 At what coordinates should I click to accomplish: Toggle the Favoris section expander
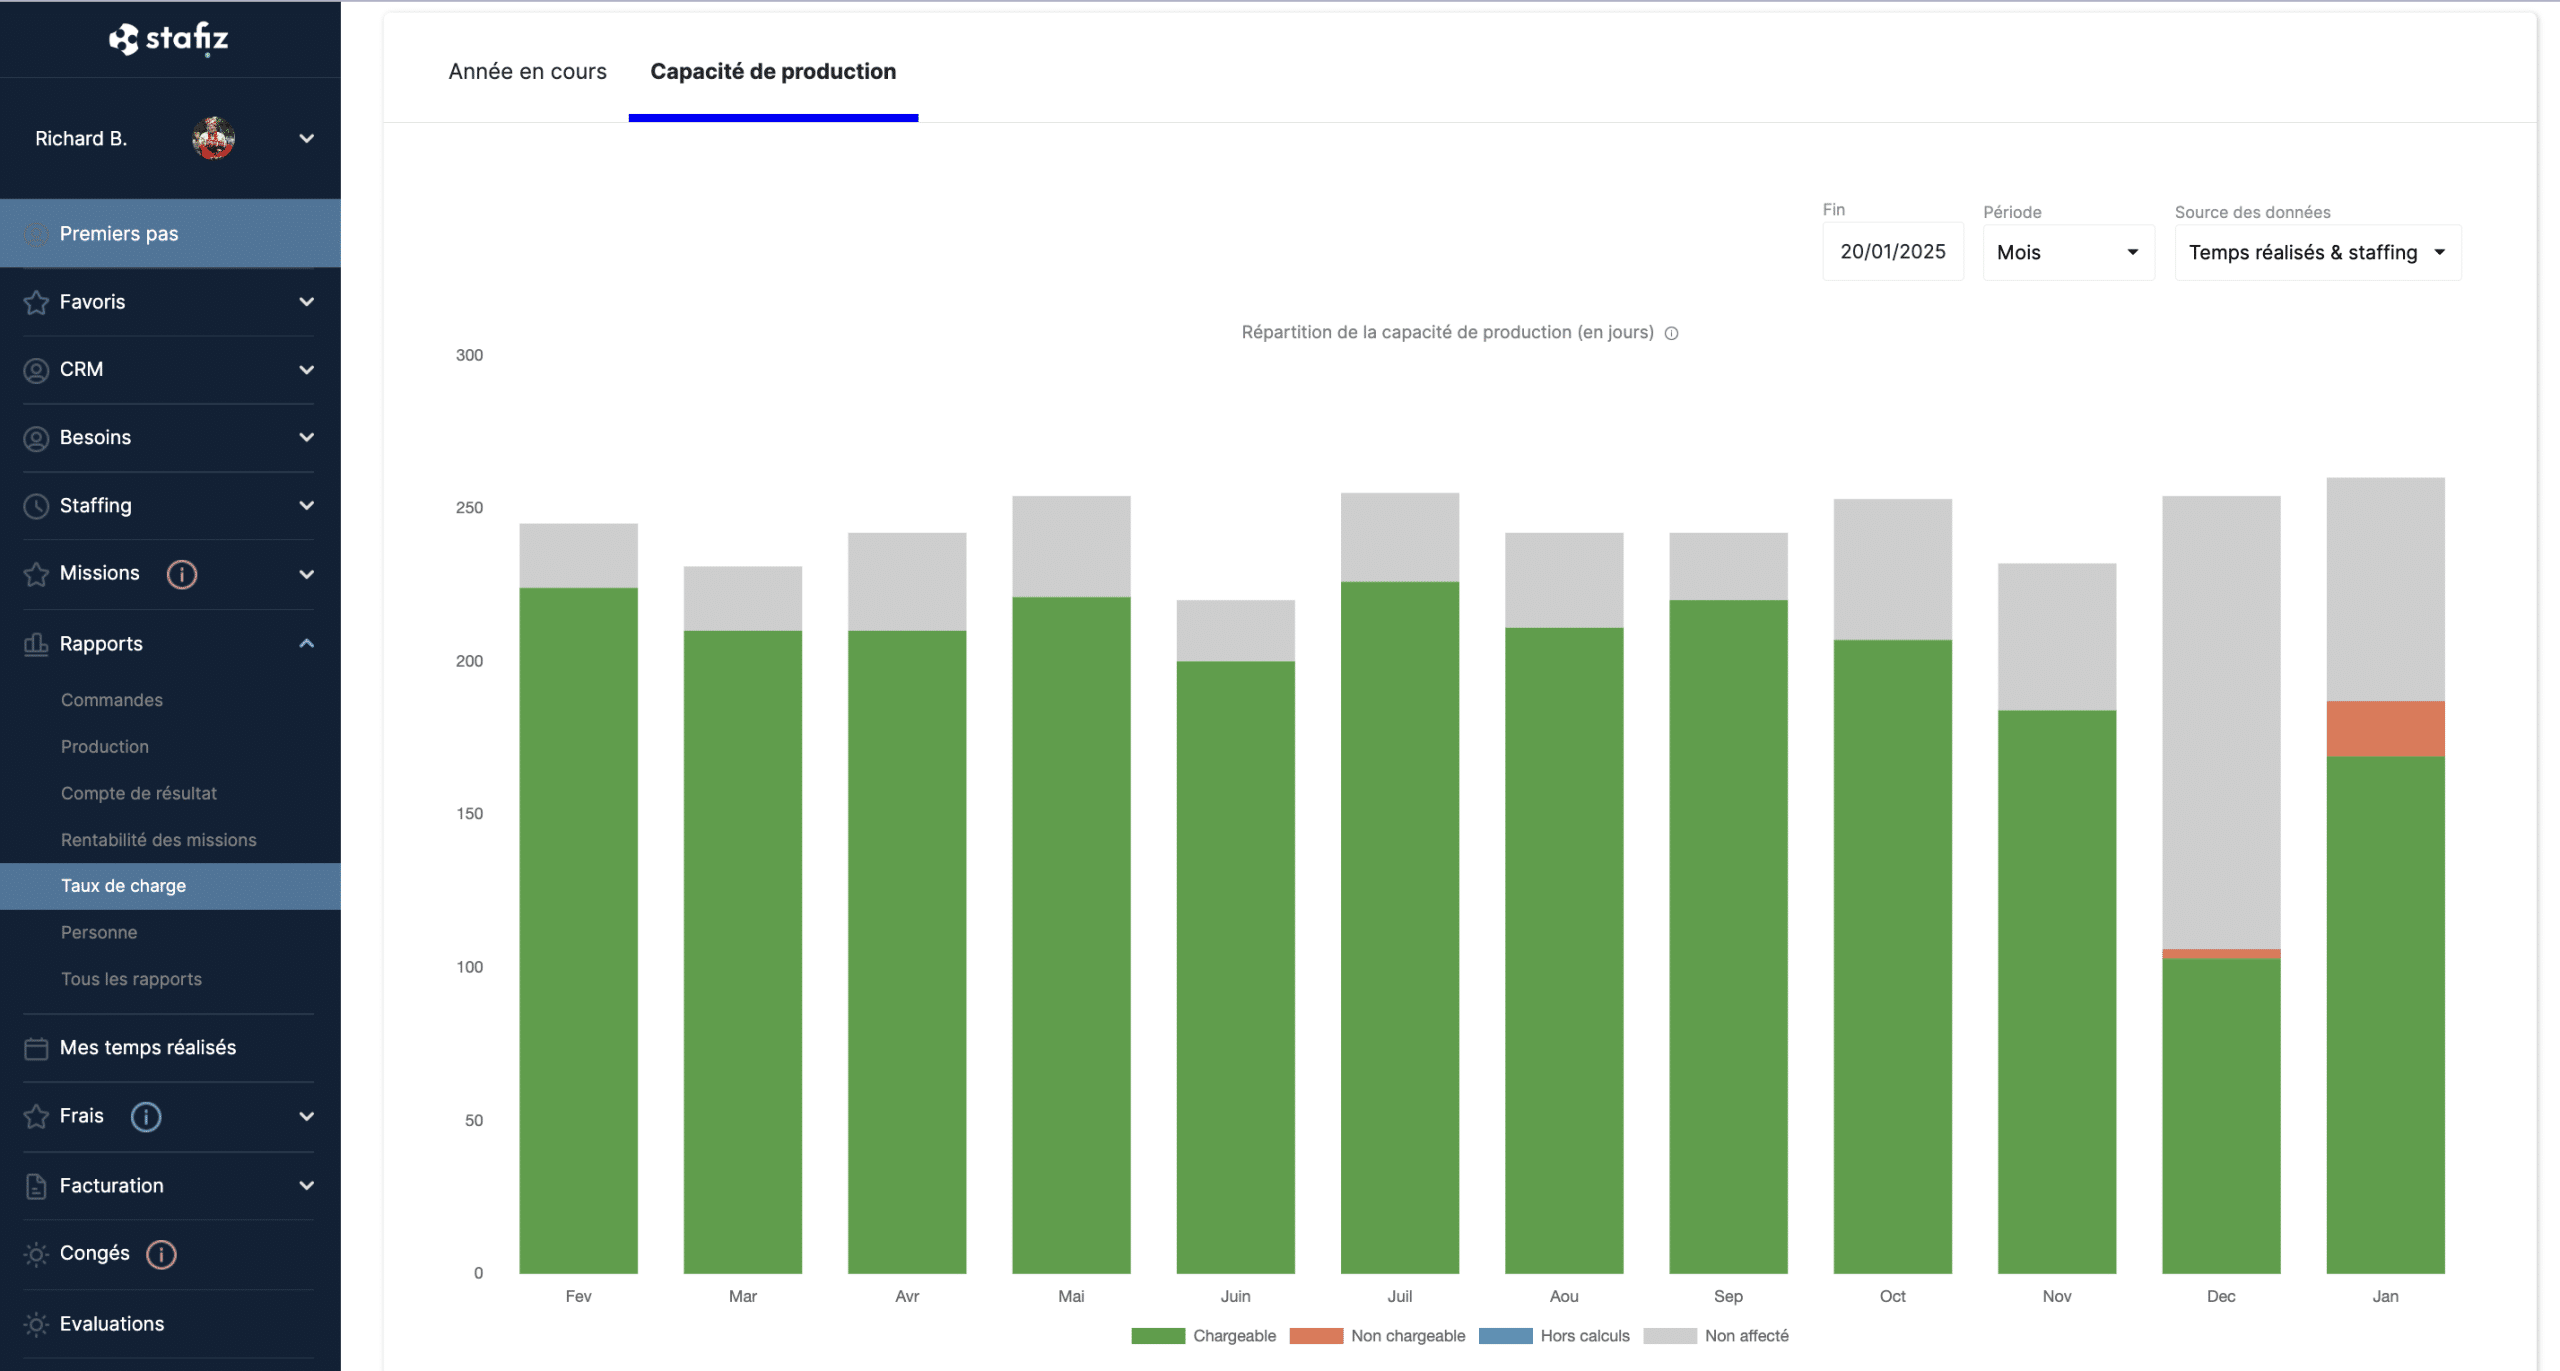pyautogui.click(x=306, y=300)
